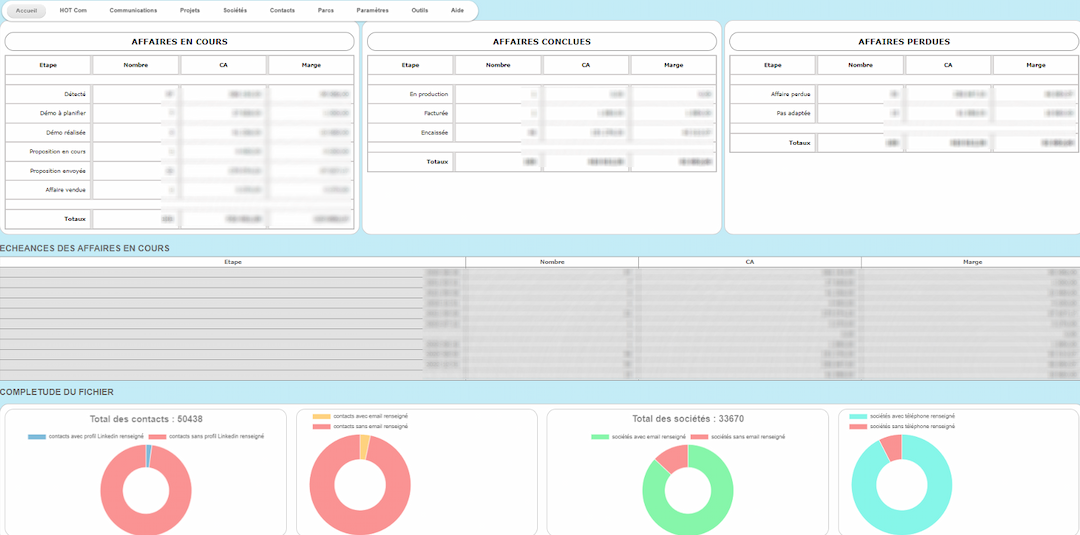Screen dimensions: 1080x535
Task: Click the Total des contacts : 50438 title
Action: click(x=146, y=419)
